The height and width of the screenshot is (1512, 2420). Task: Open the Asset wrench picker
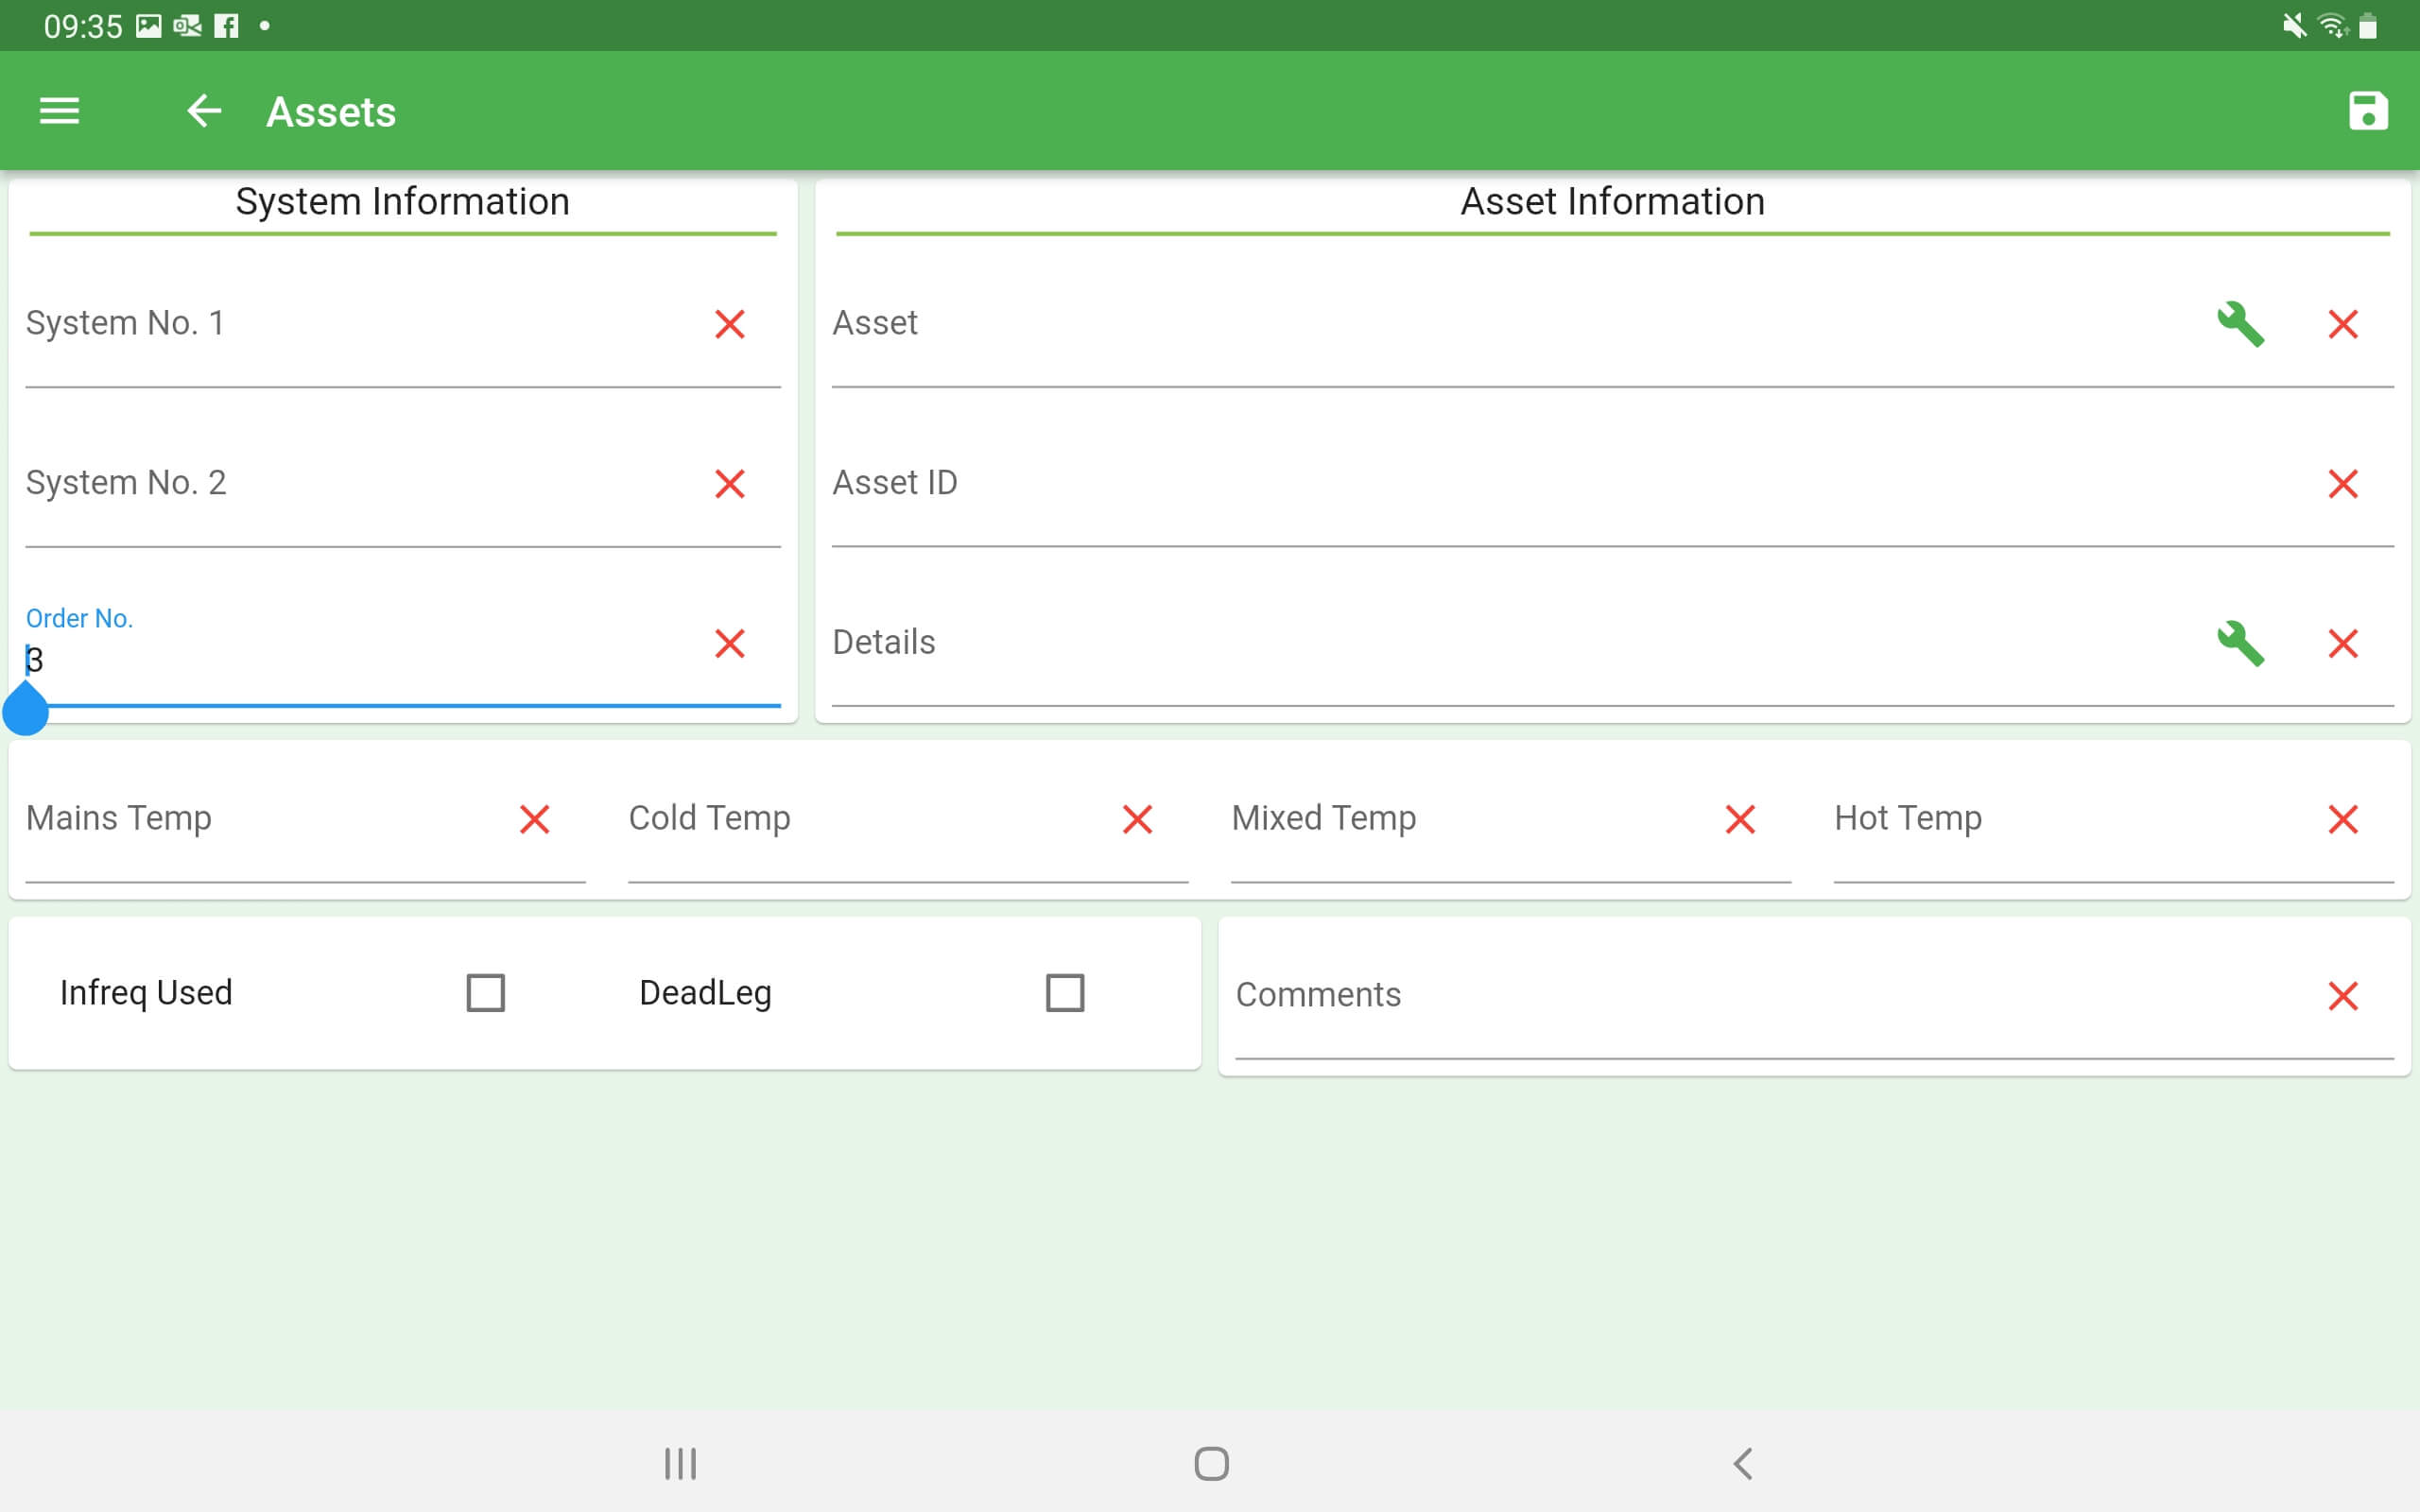pyautogui.click(x=2240, y=324)
